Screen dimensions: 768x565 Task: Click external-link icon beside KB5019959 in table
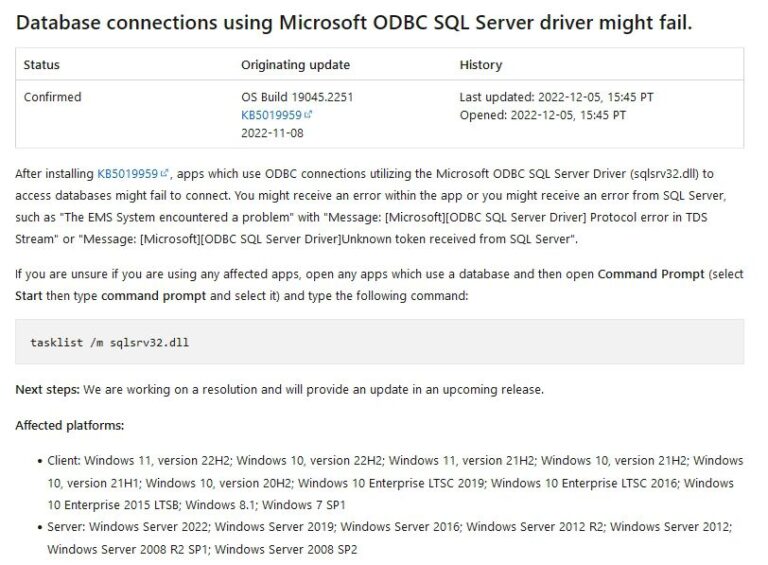pyautogui.click(x=308, y=115)
